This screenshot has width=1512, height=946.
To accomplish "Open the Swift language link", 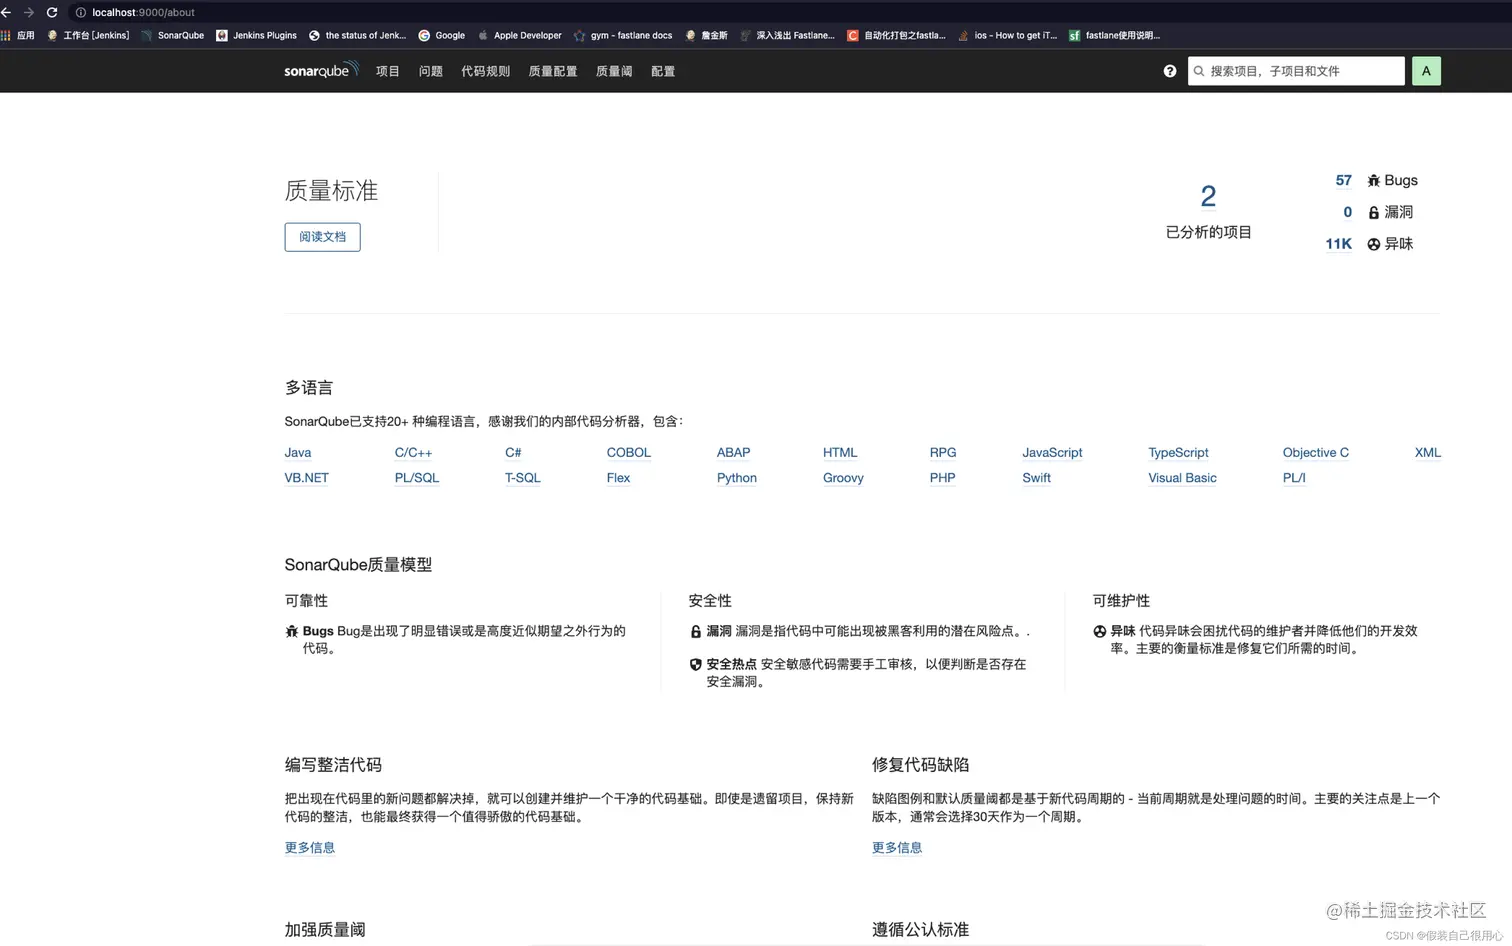I will point(1036,478).
